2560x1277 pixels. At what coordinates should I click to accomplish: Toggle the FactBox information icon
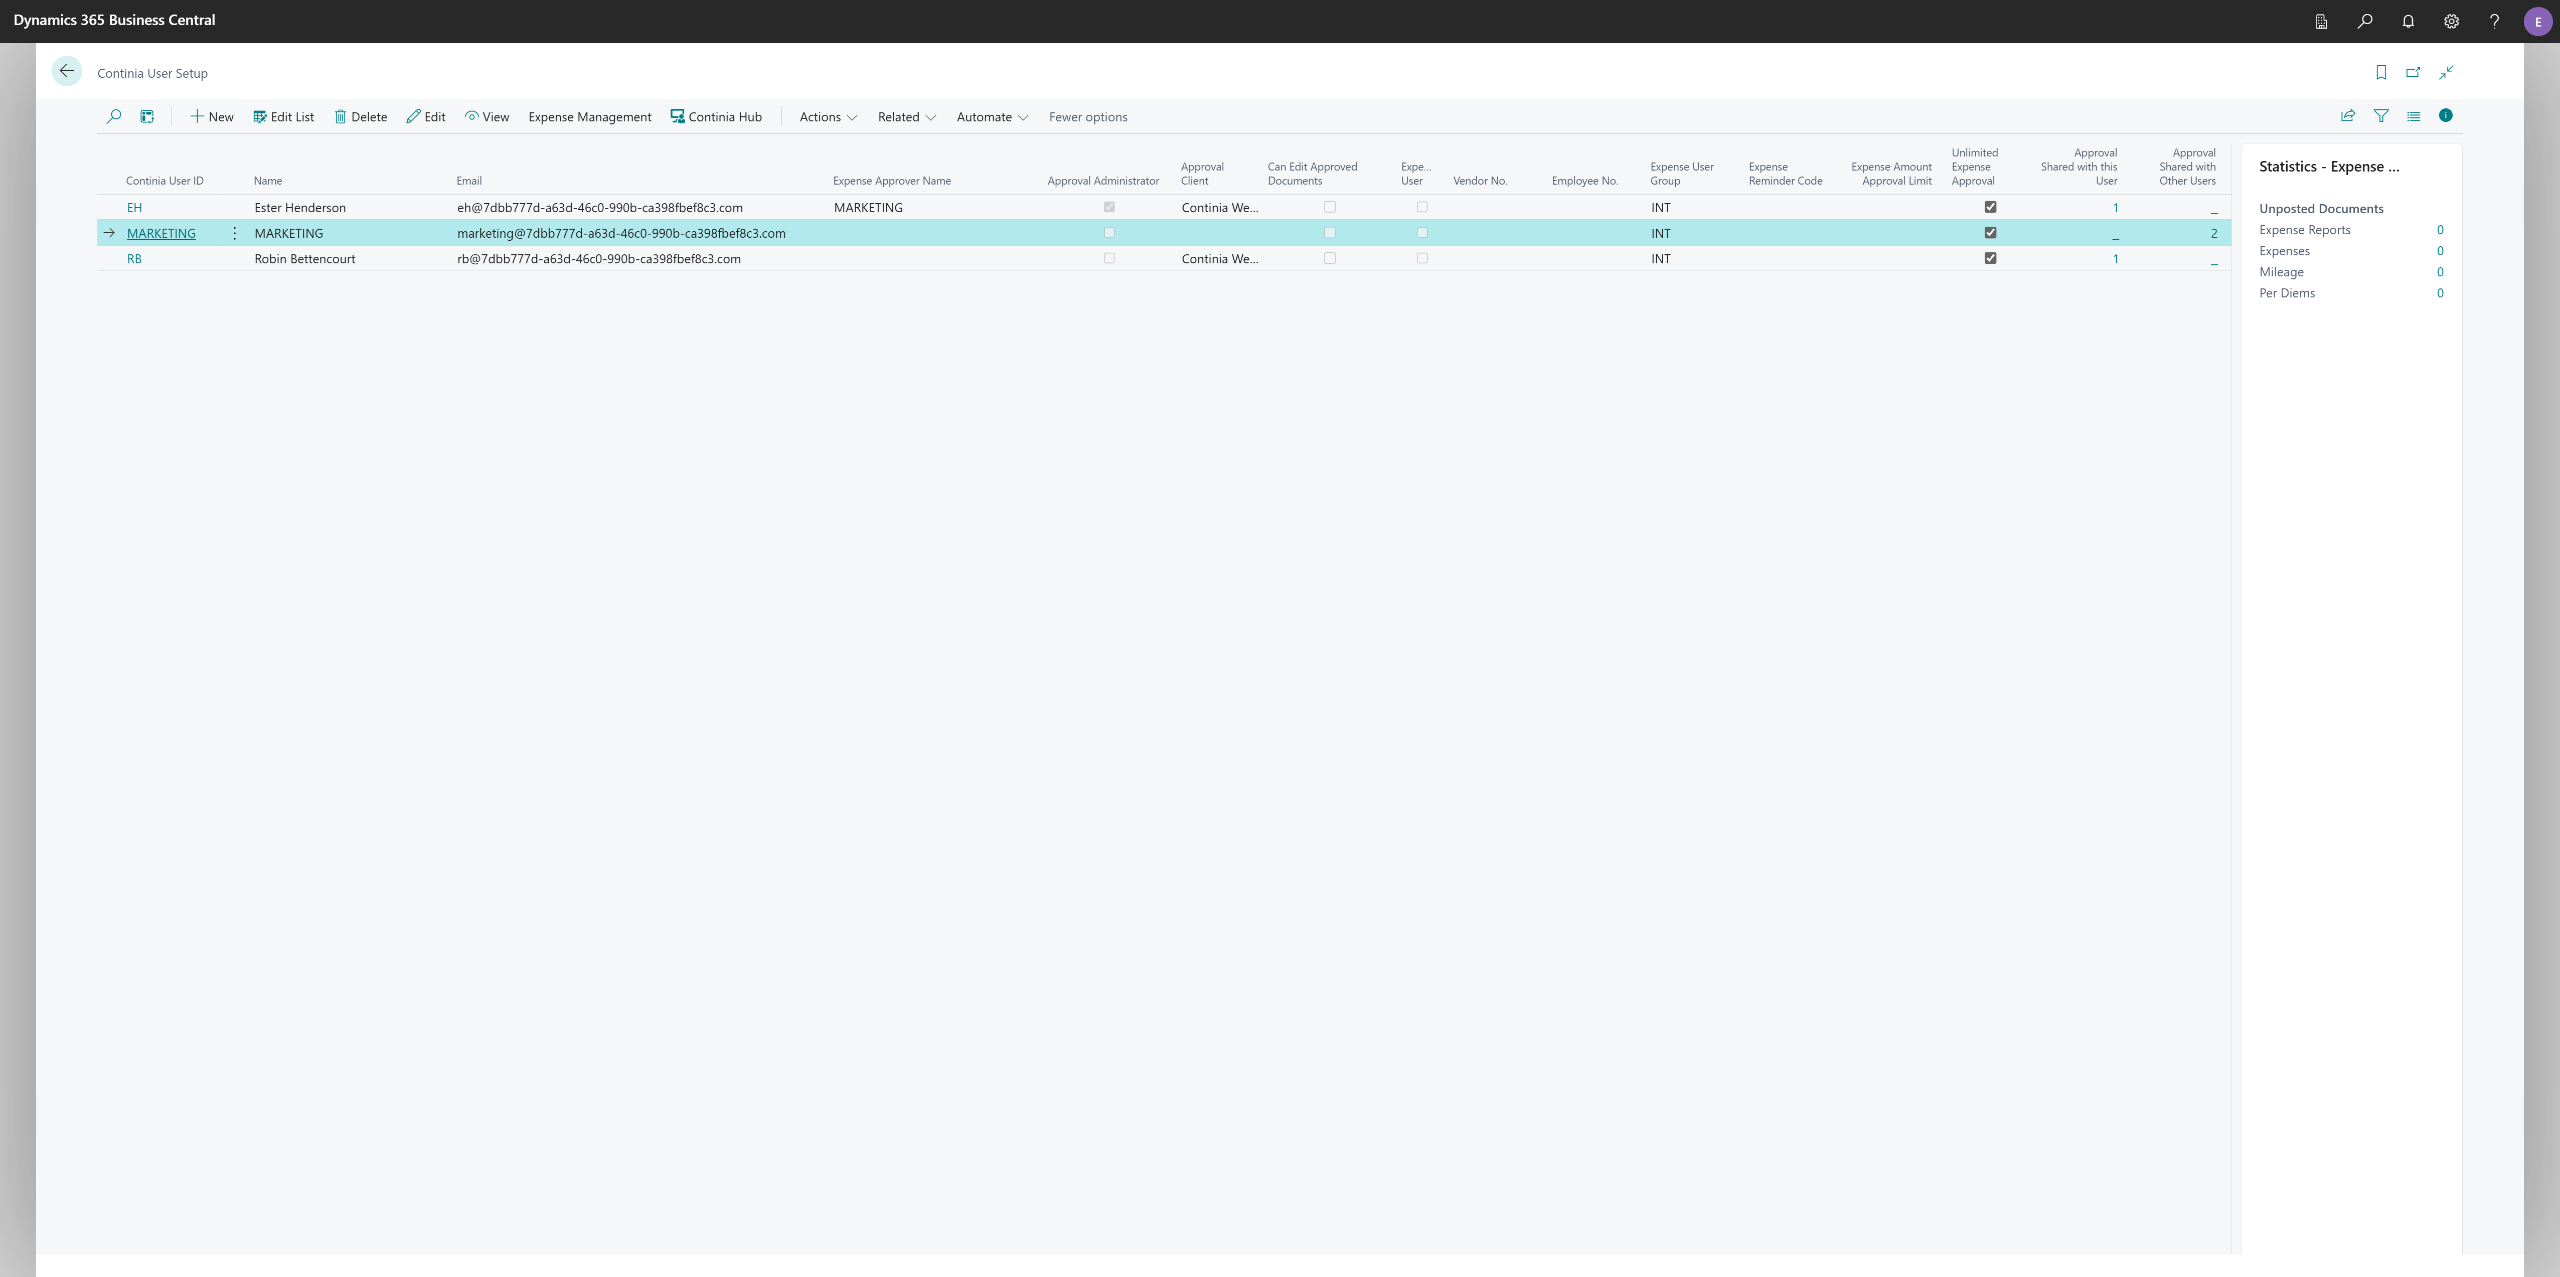tap(2445, 116)
